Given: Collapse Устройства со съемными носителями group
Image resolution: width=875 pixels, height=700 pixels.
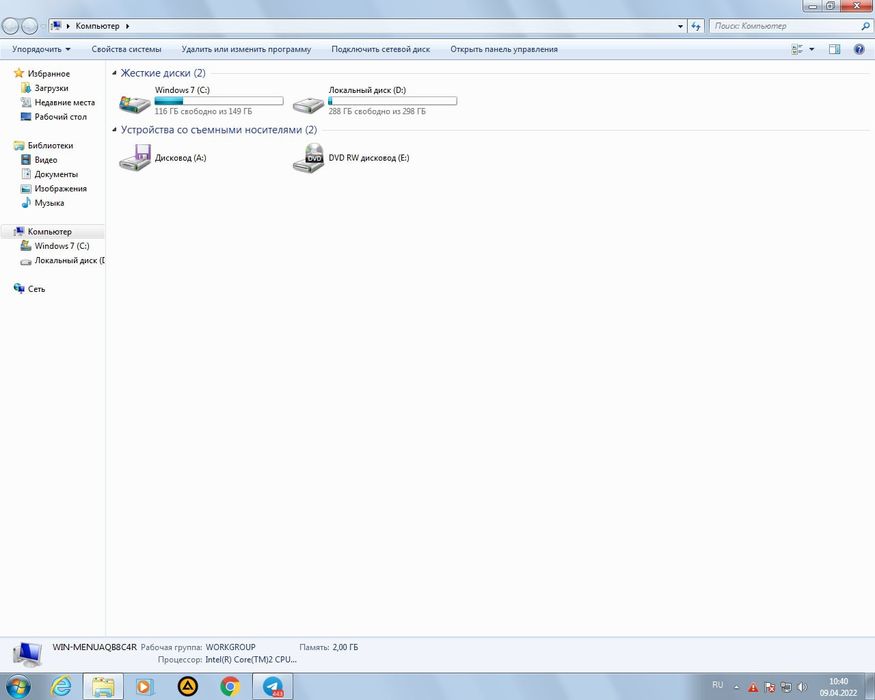Looking at the screenshot, I should click(114, 130).
